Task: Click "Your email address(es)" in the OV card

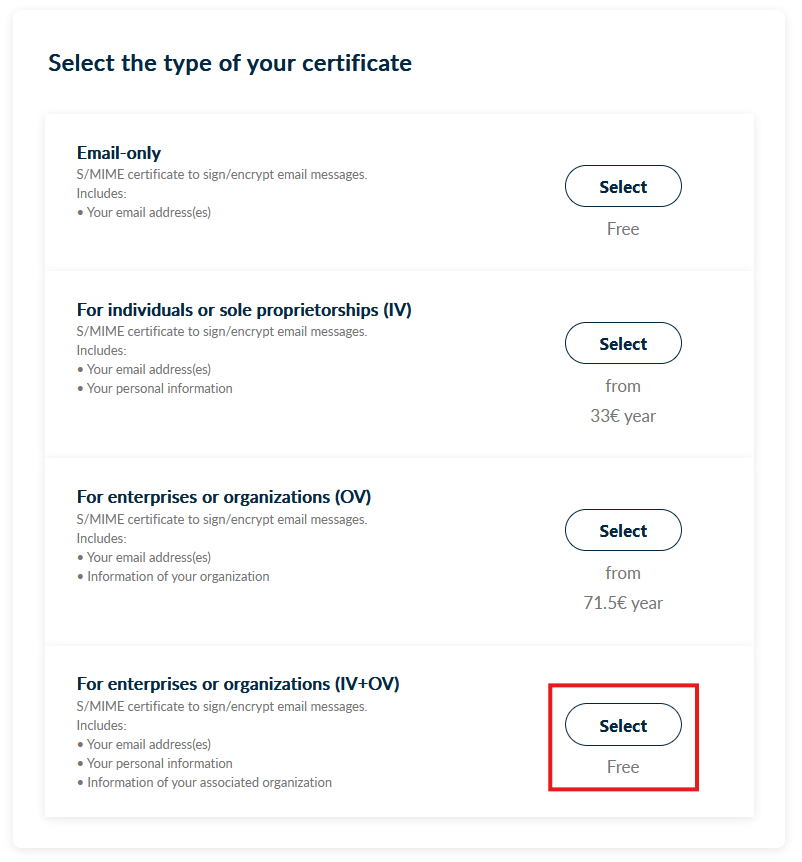Action: click(148, 557)
